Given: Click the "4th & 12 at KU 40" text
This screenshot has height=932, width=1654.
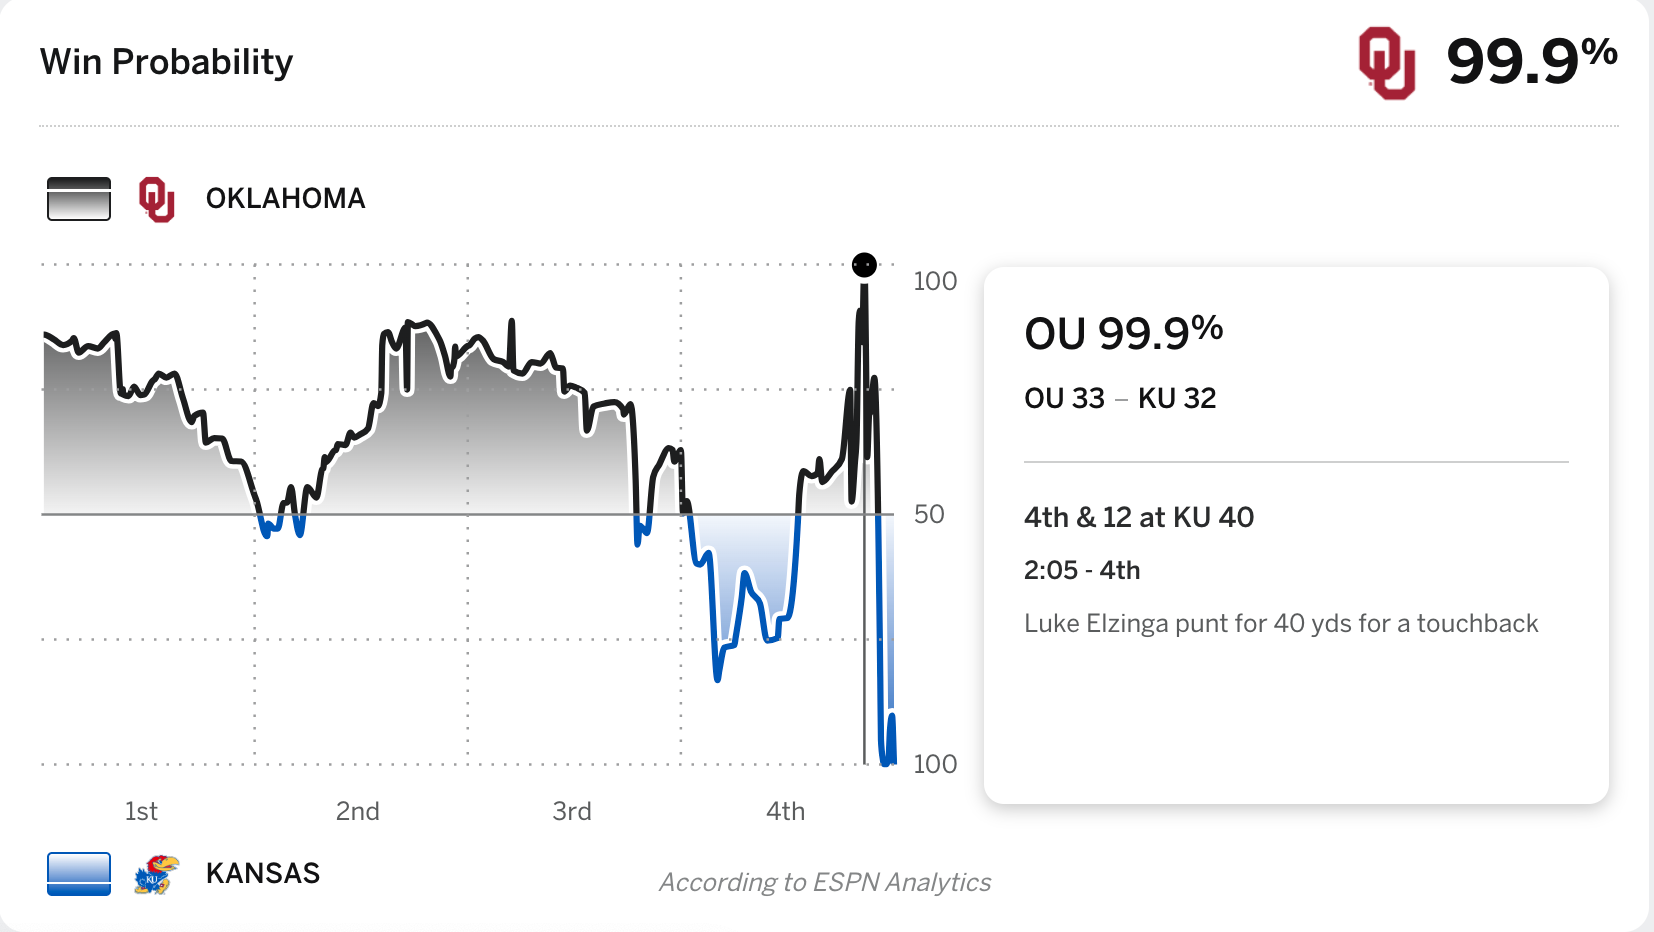Looking at the screenshot, I should tap(1138, 517).
